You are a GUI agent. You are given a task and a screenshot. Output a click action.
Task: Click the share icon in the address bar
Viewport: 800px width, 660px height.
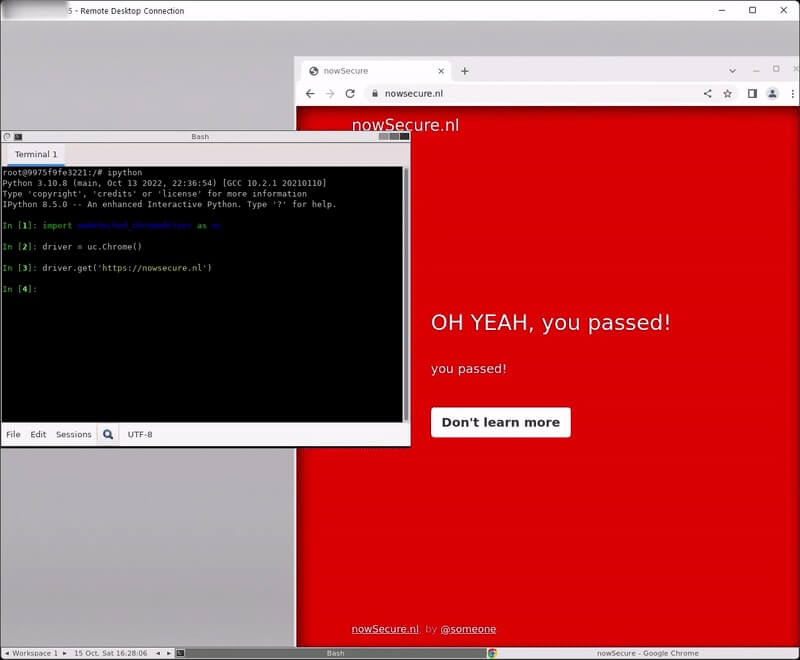[x=708, y=93]
